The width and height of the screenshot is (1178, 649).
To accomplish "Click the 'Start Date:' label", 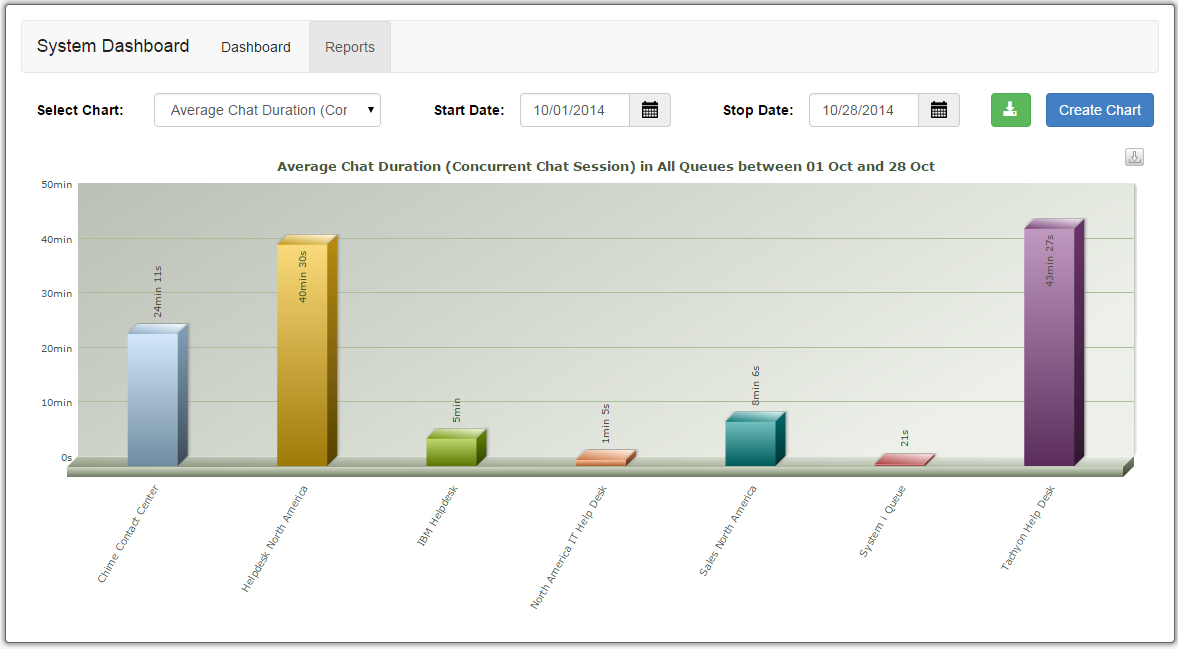I will click(469, 110).
